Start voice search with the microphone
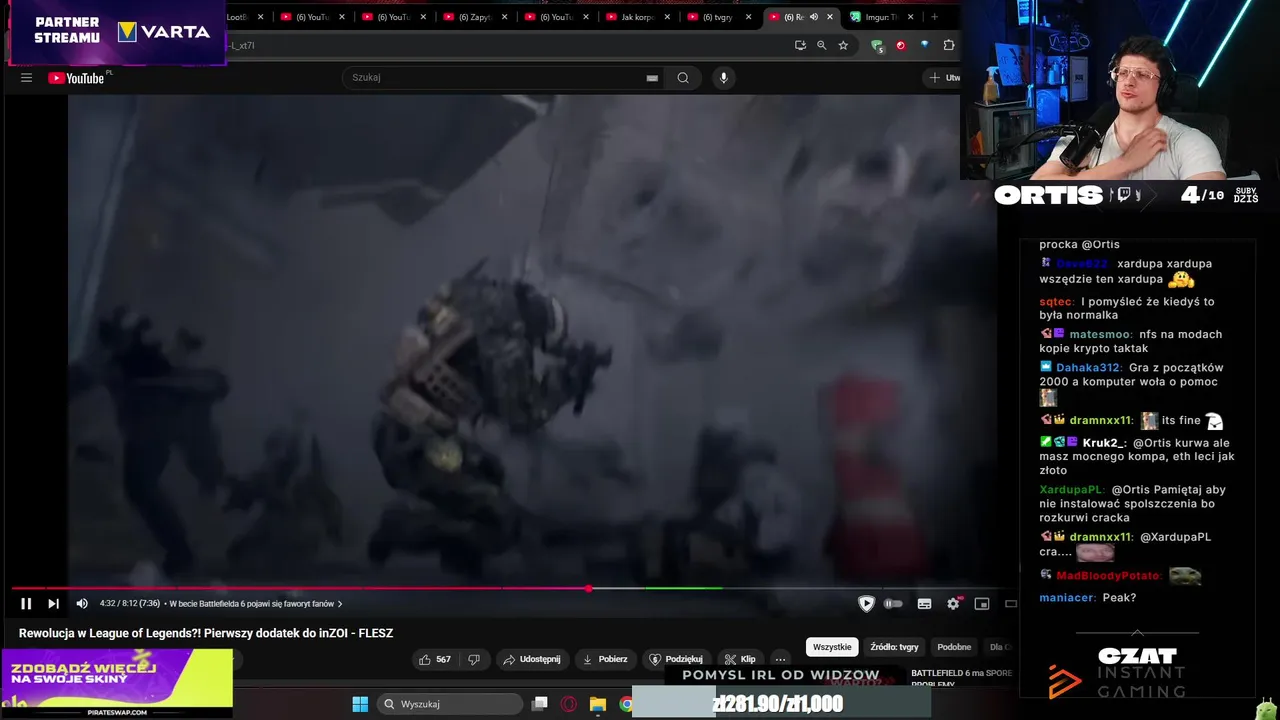1280x720 pixels. tap(724, 77)
